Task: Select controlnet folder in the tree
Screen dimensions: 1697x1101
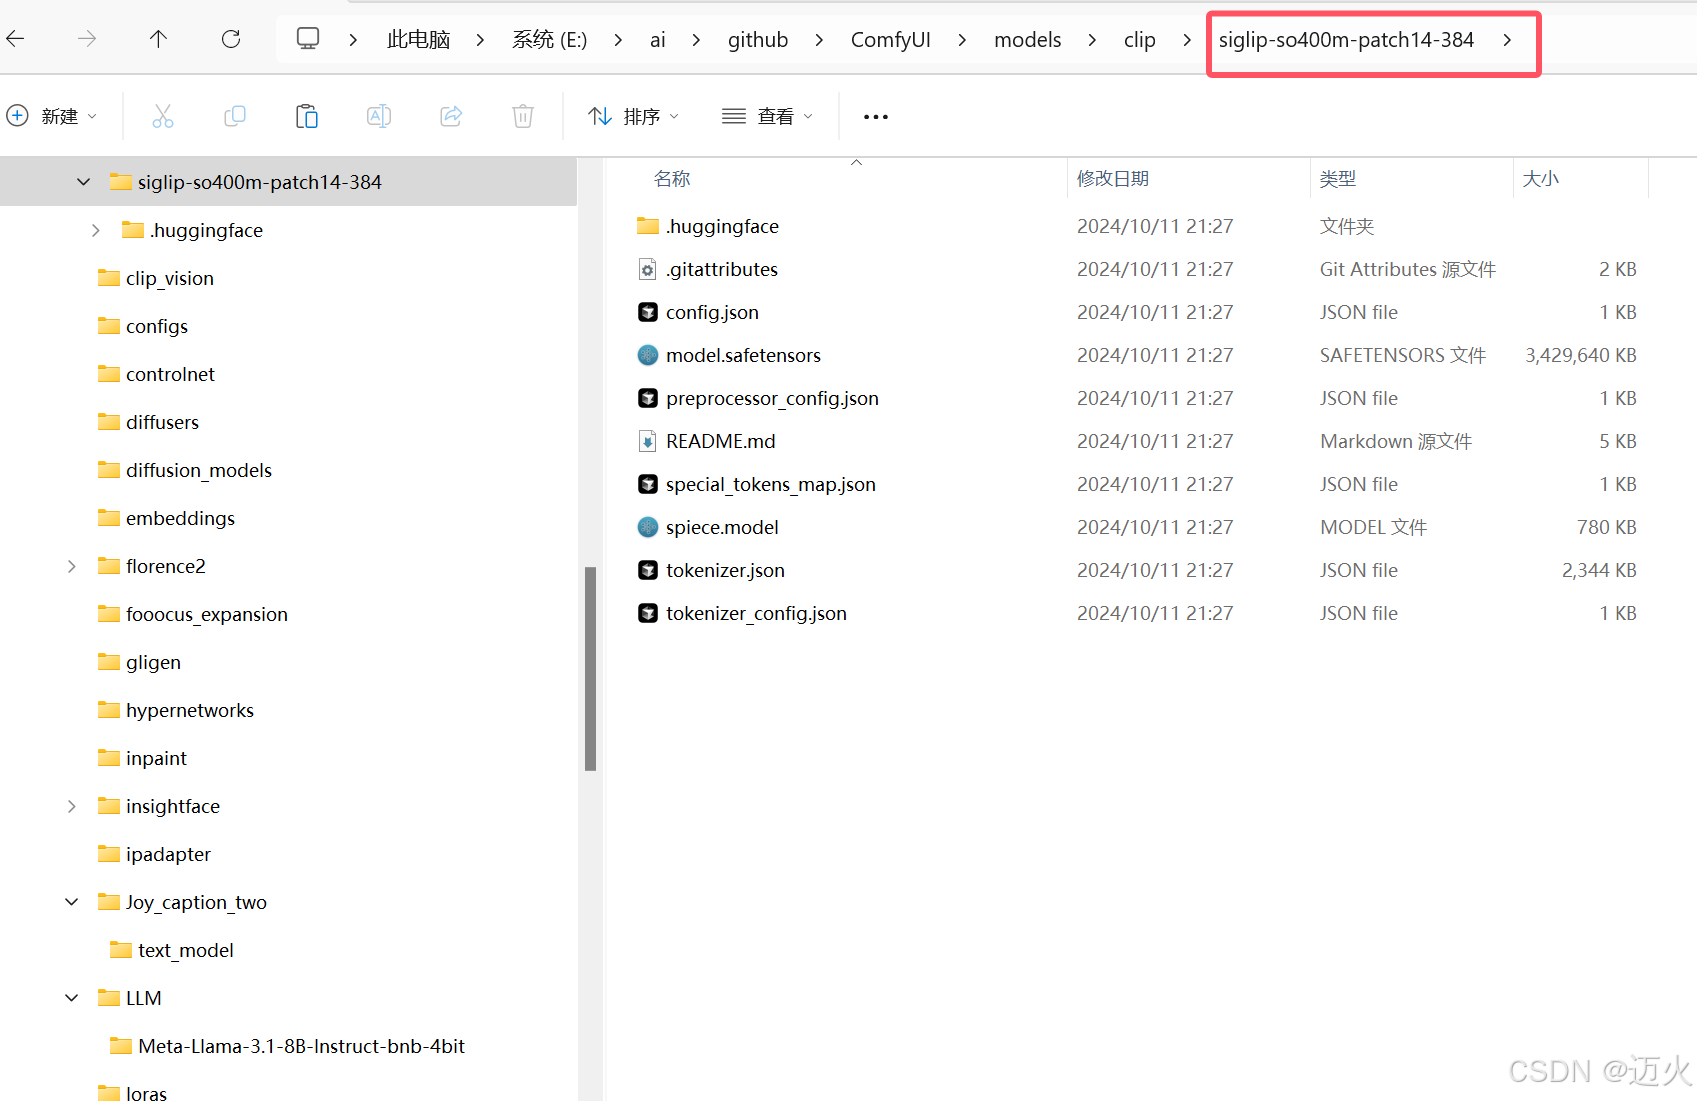Action: 157,374
